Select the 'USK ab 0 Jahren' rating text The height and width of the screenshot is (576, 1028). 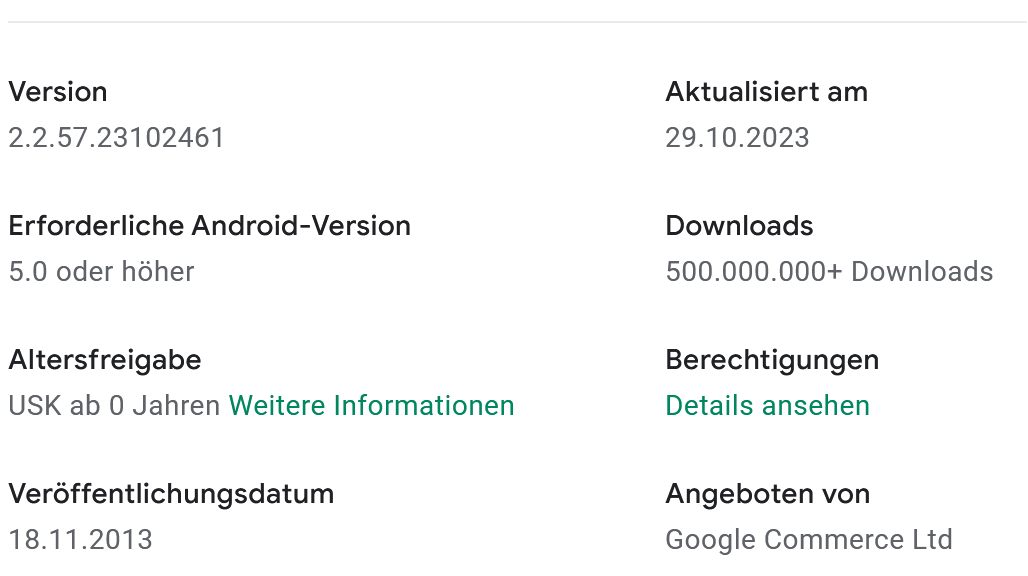click(x=114, y=406)
